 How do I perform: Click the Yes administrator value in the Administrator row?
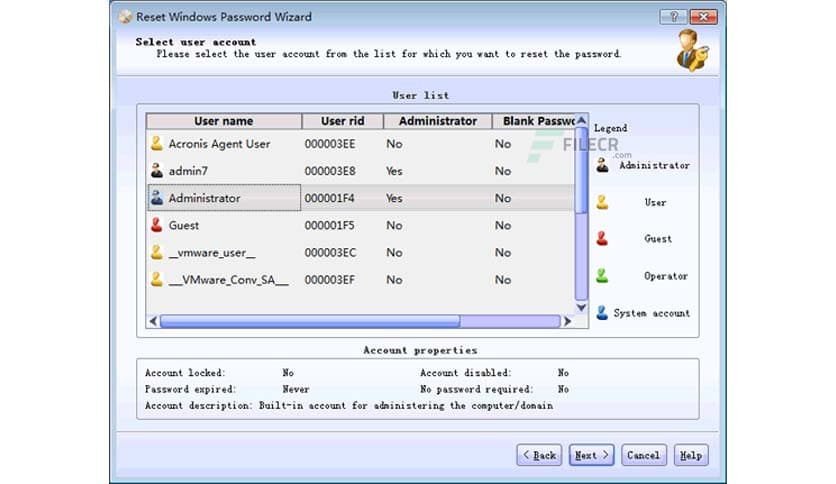[394, 198]
